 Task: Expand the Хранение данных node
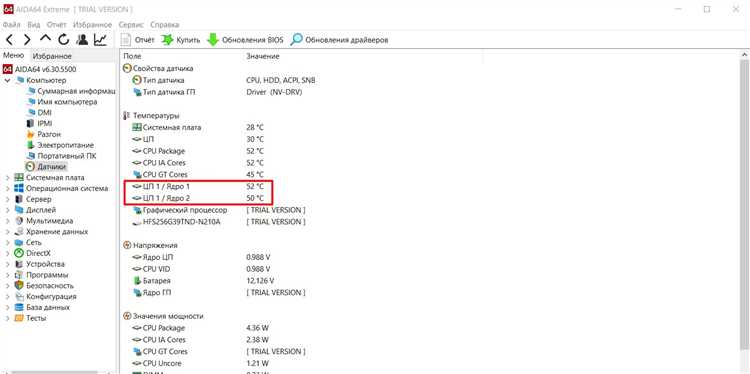point(7,231)
